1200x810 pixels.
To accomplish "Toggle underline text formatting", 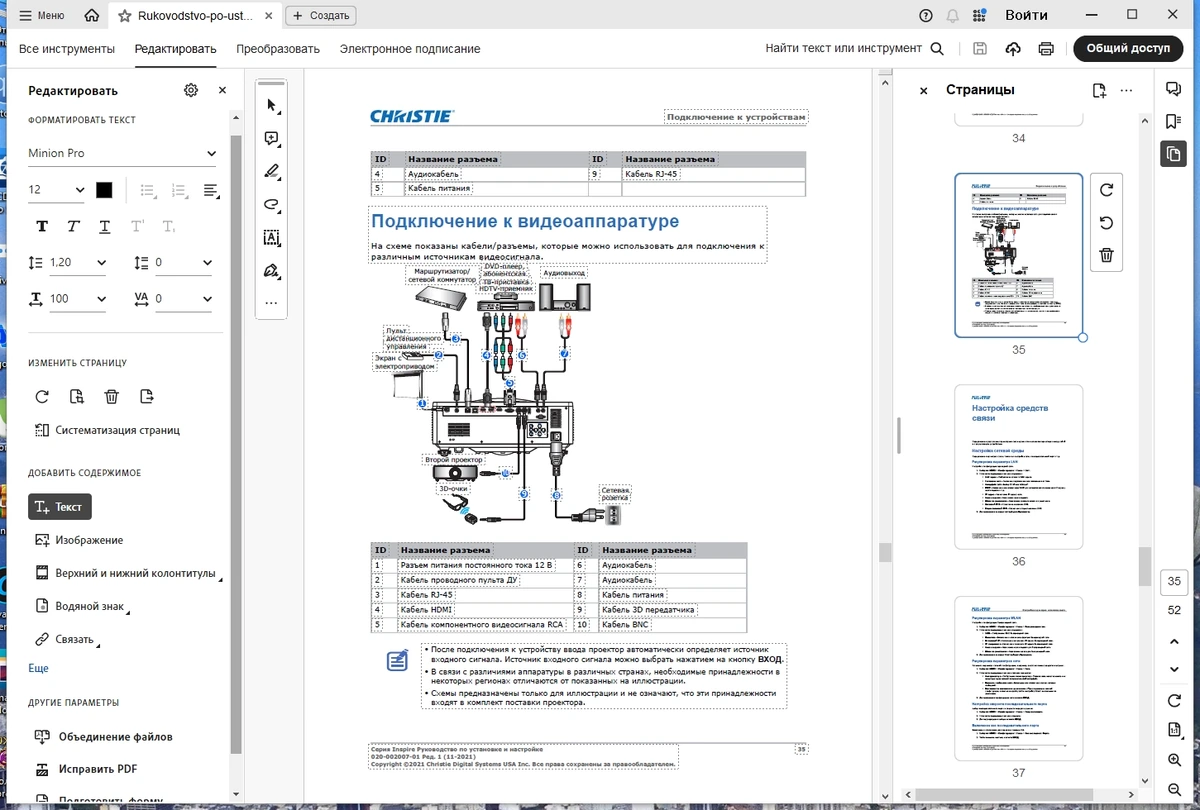I will (105, 226).
